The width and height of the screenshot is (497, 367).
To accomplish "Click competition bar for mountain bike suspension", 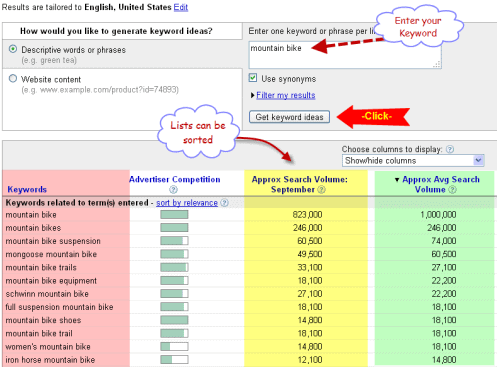I will [174, 241].
